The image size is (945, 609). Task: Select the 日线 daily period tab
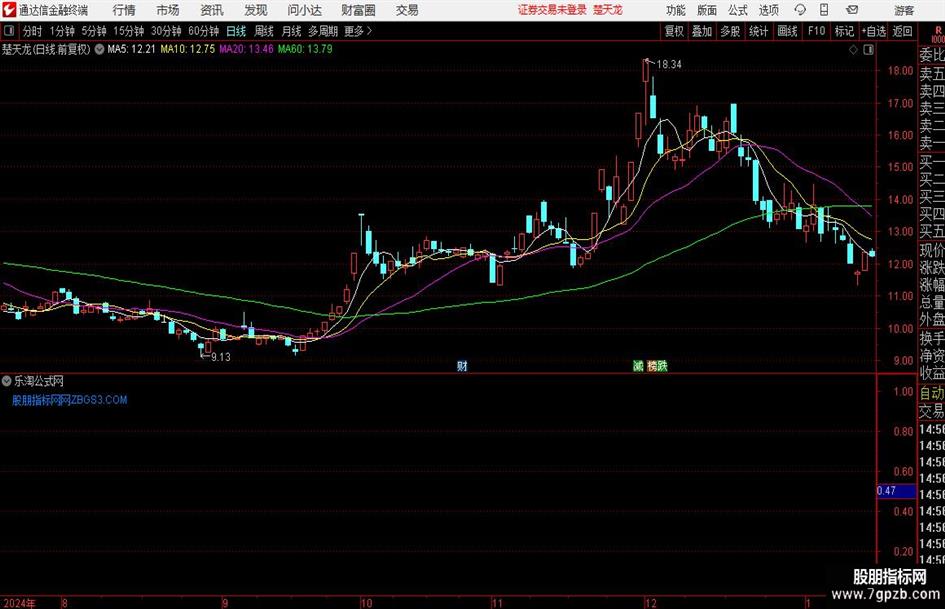(x=236, y=31)
